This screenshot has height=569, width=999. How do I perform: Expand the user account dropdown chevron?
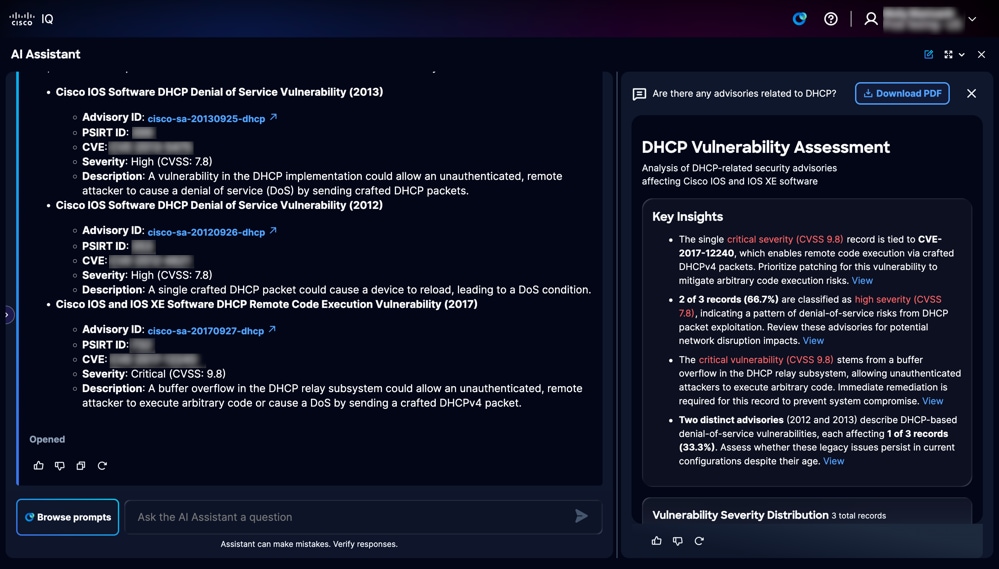coord(972,19)
